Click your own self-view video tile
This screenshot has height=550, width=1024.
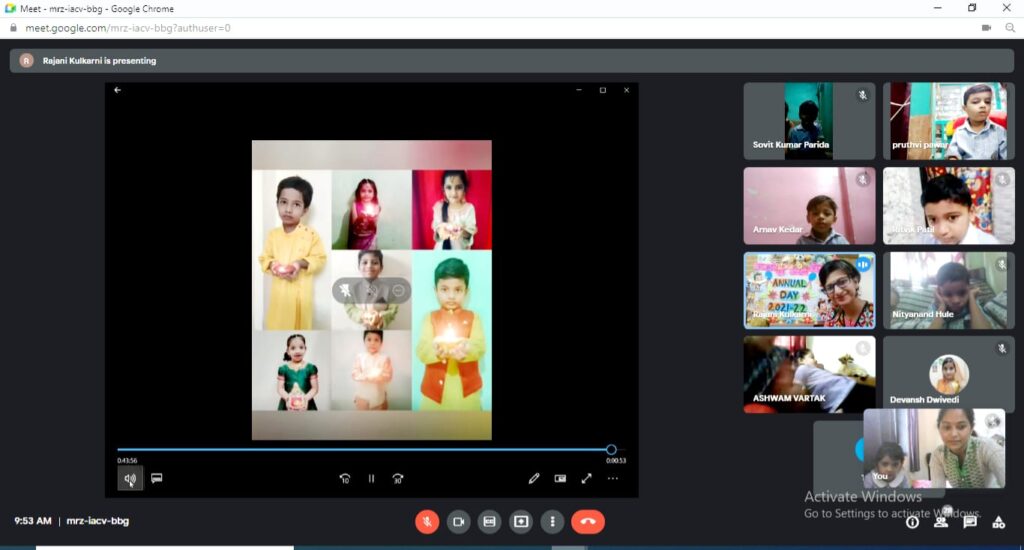[934, 448]
